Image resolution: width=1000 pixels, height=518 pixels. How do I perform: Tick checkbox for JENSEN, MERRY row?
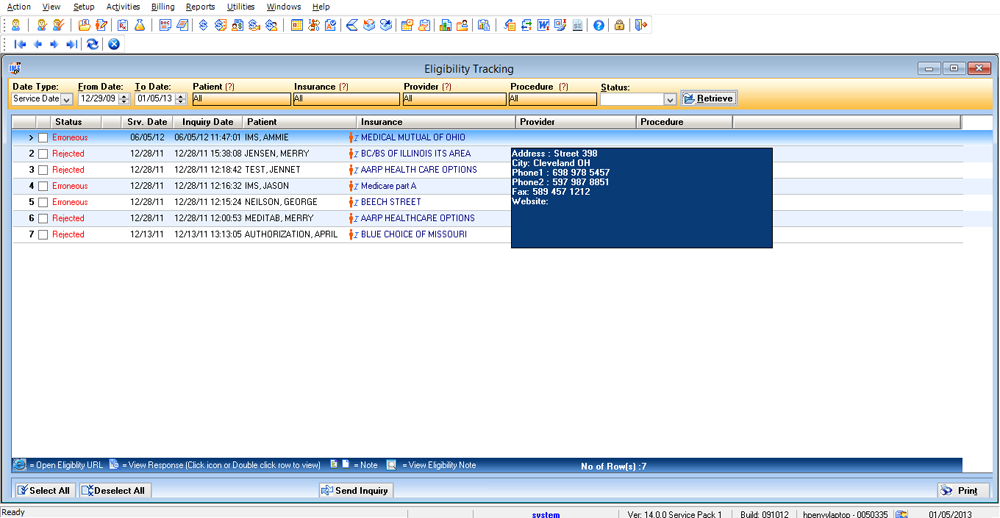click(x=43, y=154)
